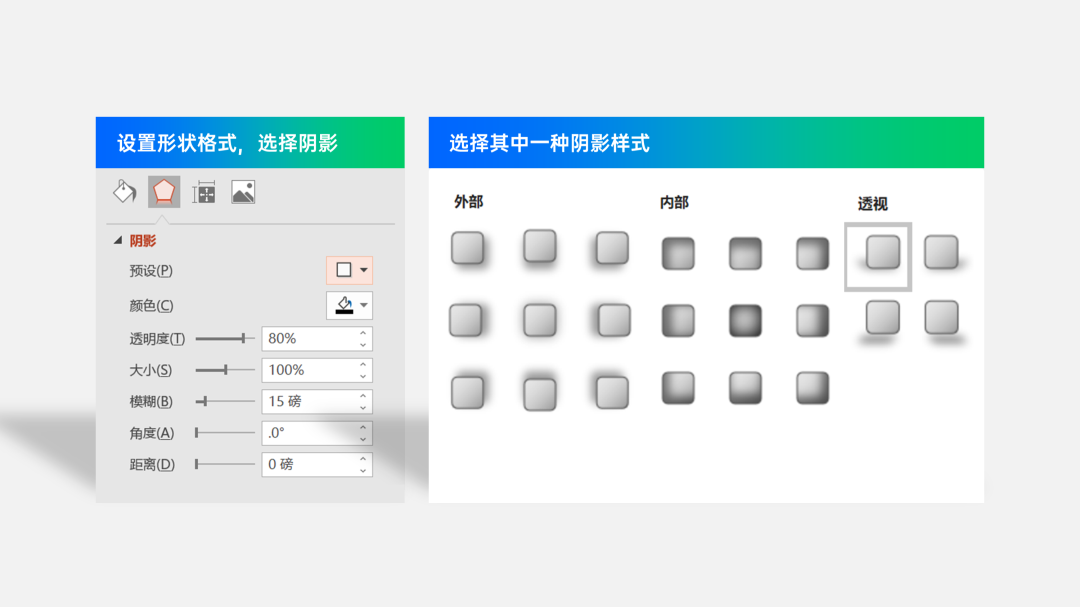Pick 透视 shadow, second row, right thumbnail
1080x607 pixels.
pyautogui.click(x=942, y=318)
